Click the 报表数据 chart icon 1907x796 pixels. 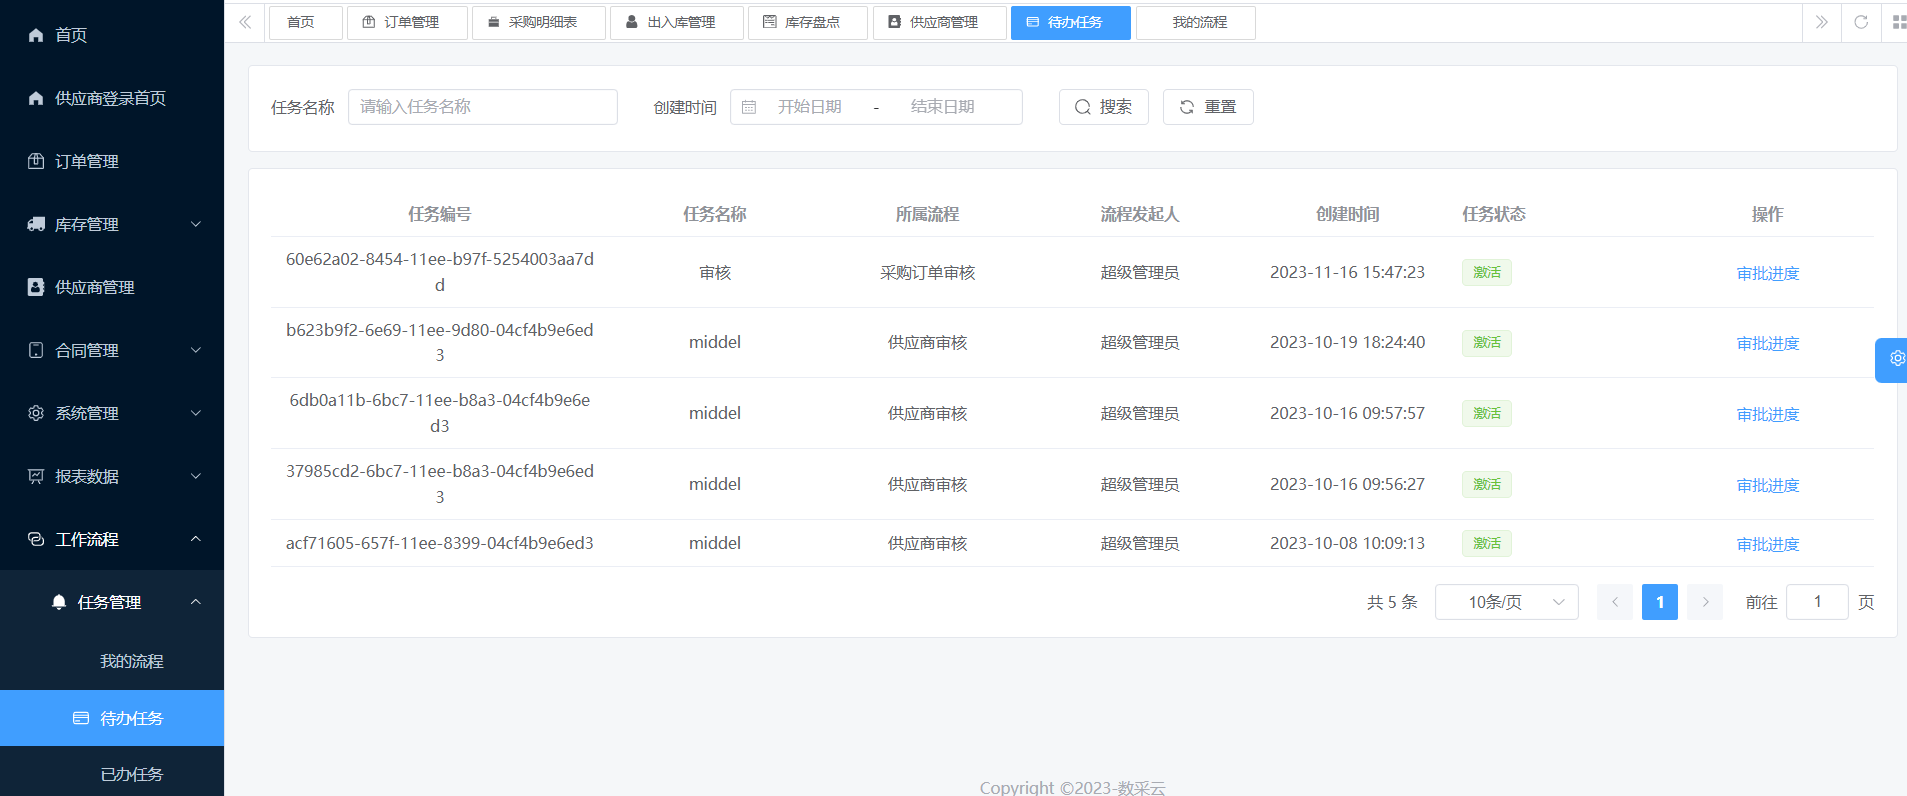pos(36,476)
